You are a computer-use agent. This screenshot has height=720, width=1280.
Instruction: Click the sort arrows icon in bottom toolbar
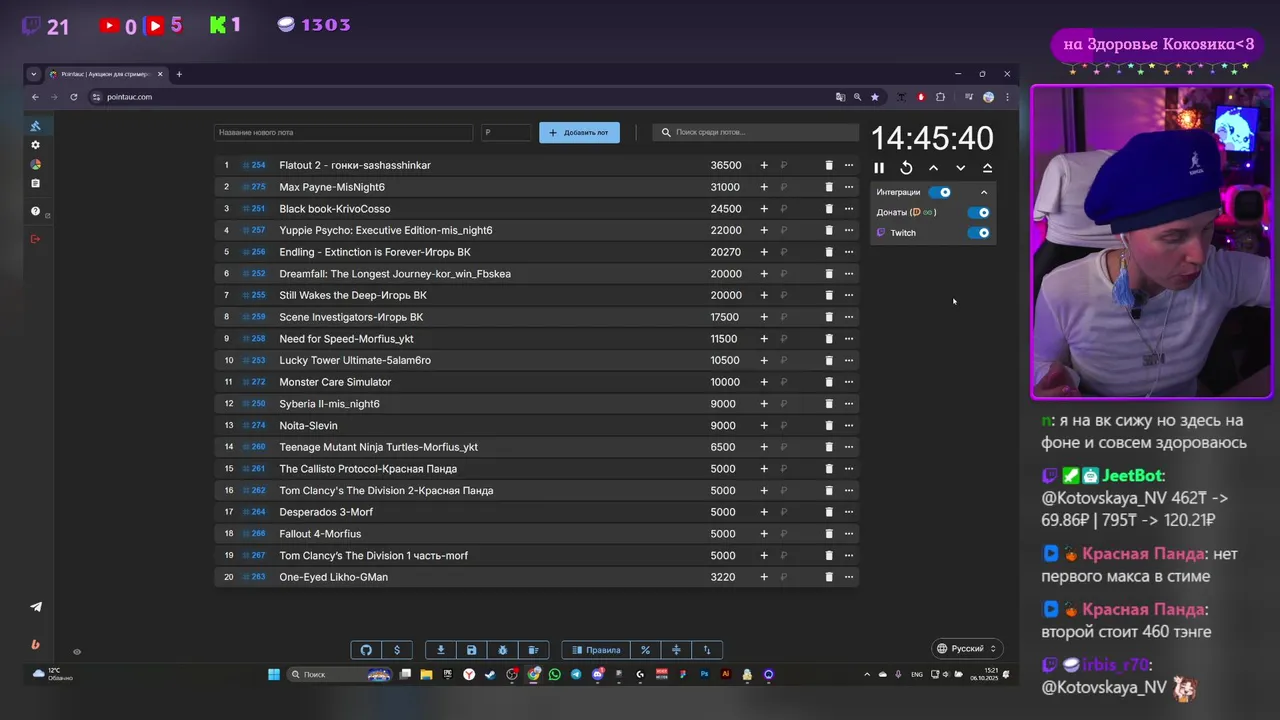[x=707, y=650]
